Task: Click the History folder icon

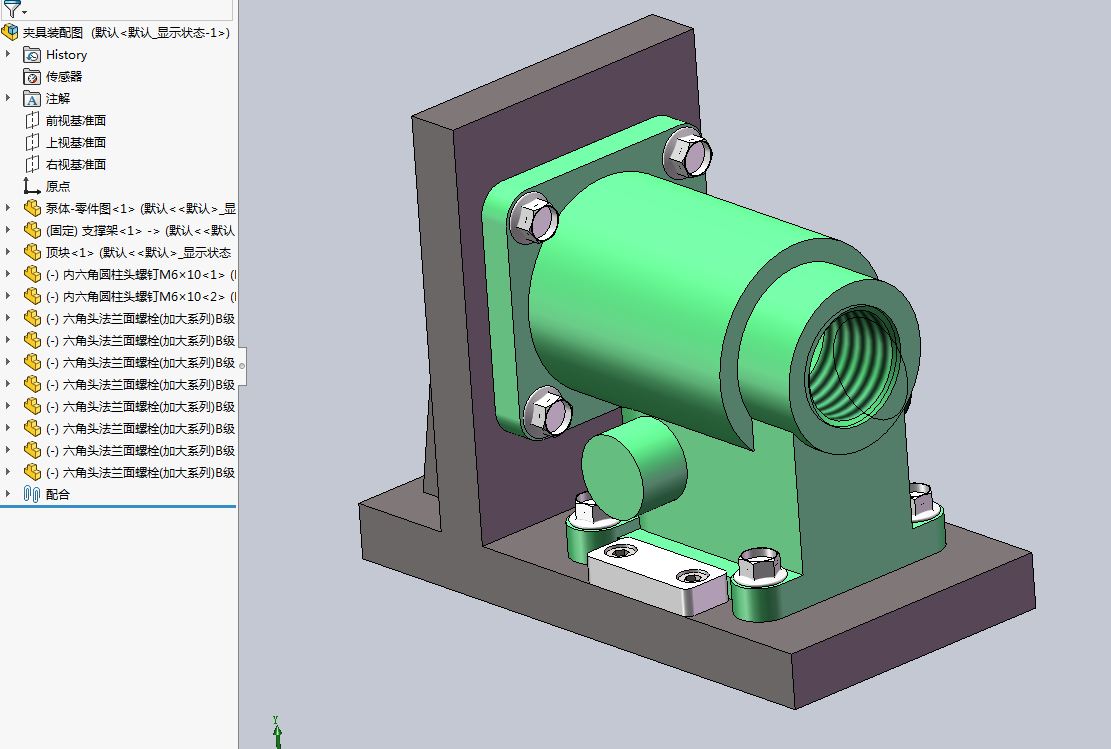Action: (32, 55)
